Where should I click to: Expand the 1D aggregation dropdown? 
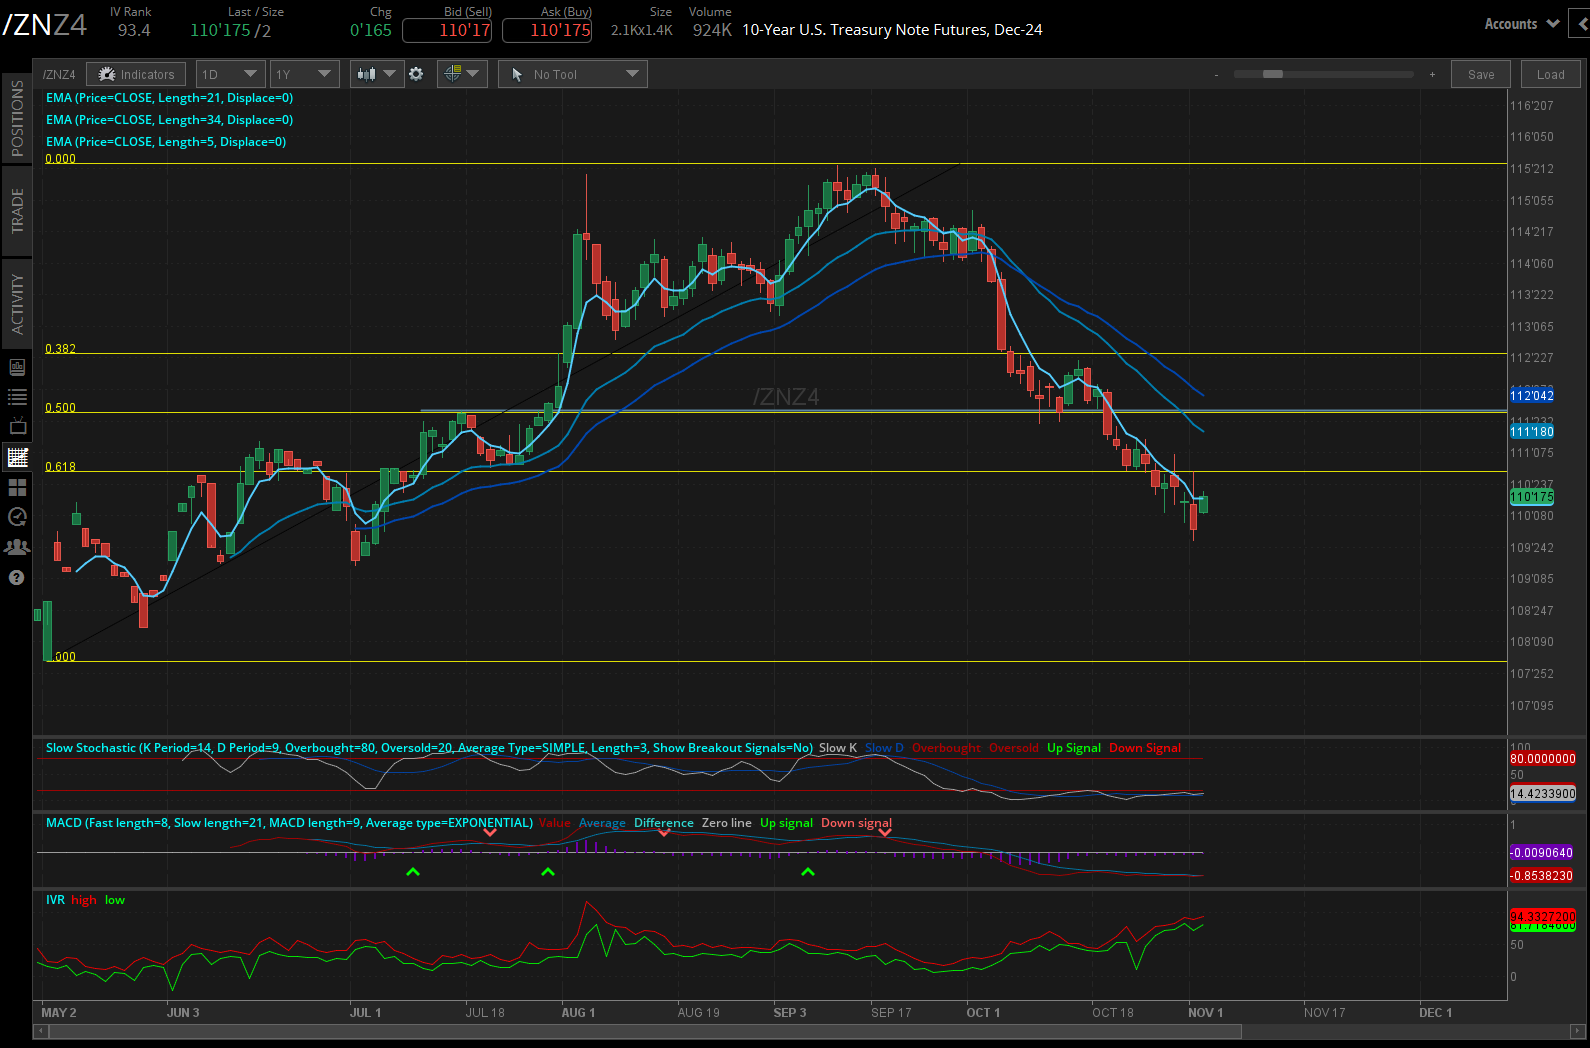click(230, 74)
